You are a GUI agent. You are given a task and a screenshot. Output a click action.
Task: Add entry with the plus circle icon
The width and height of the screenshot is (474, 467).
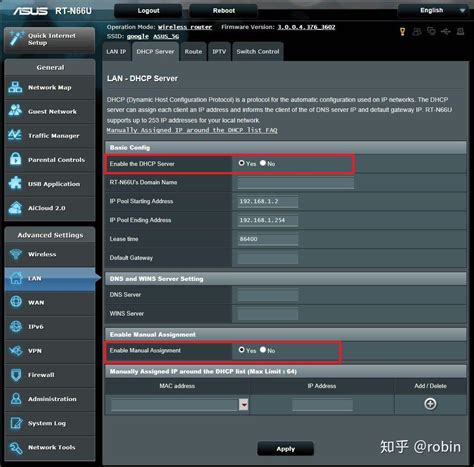[x=430, y=404]
